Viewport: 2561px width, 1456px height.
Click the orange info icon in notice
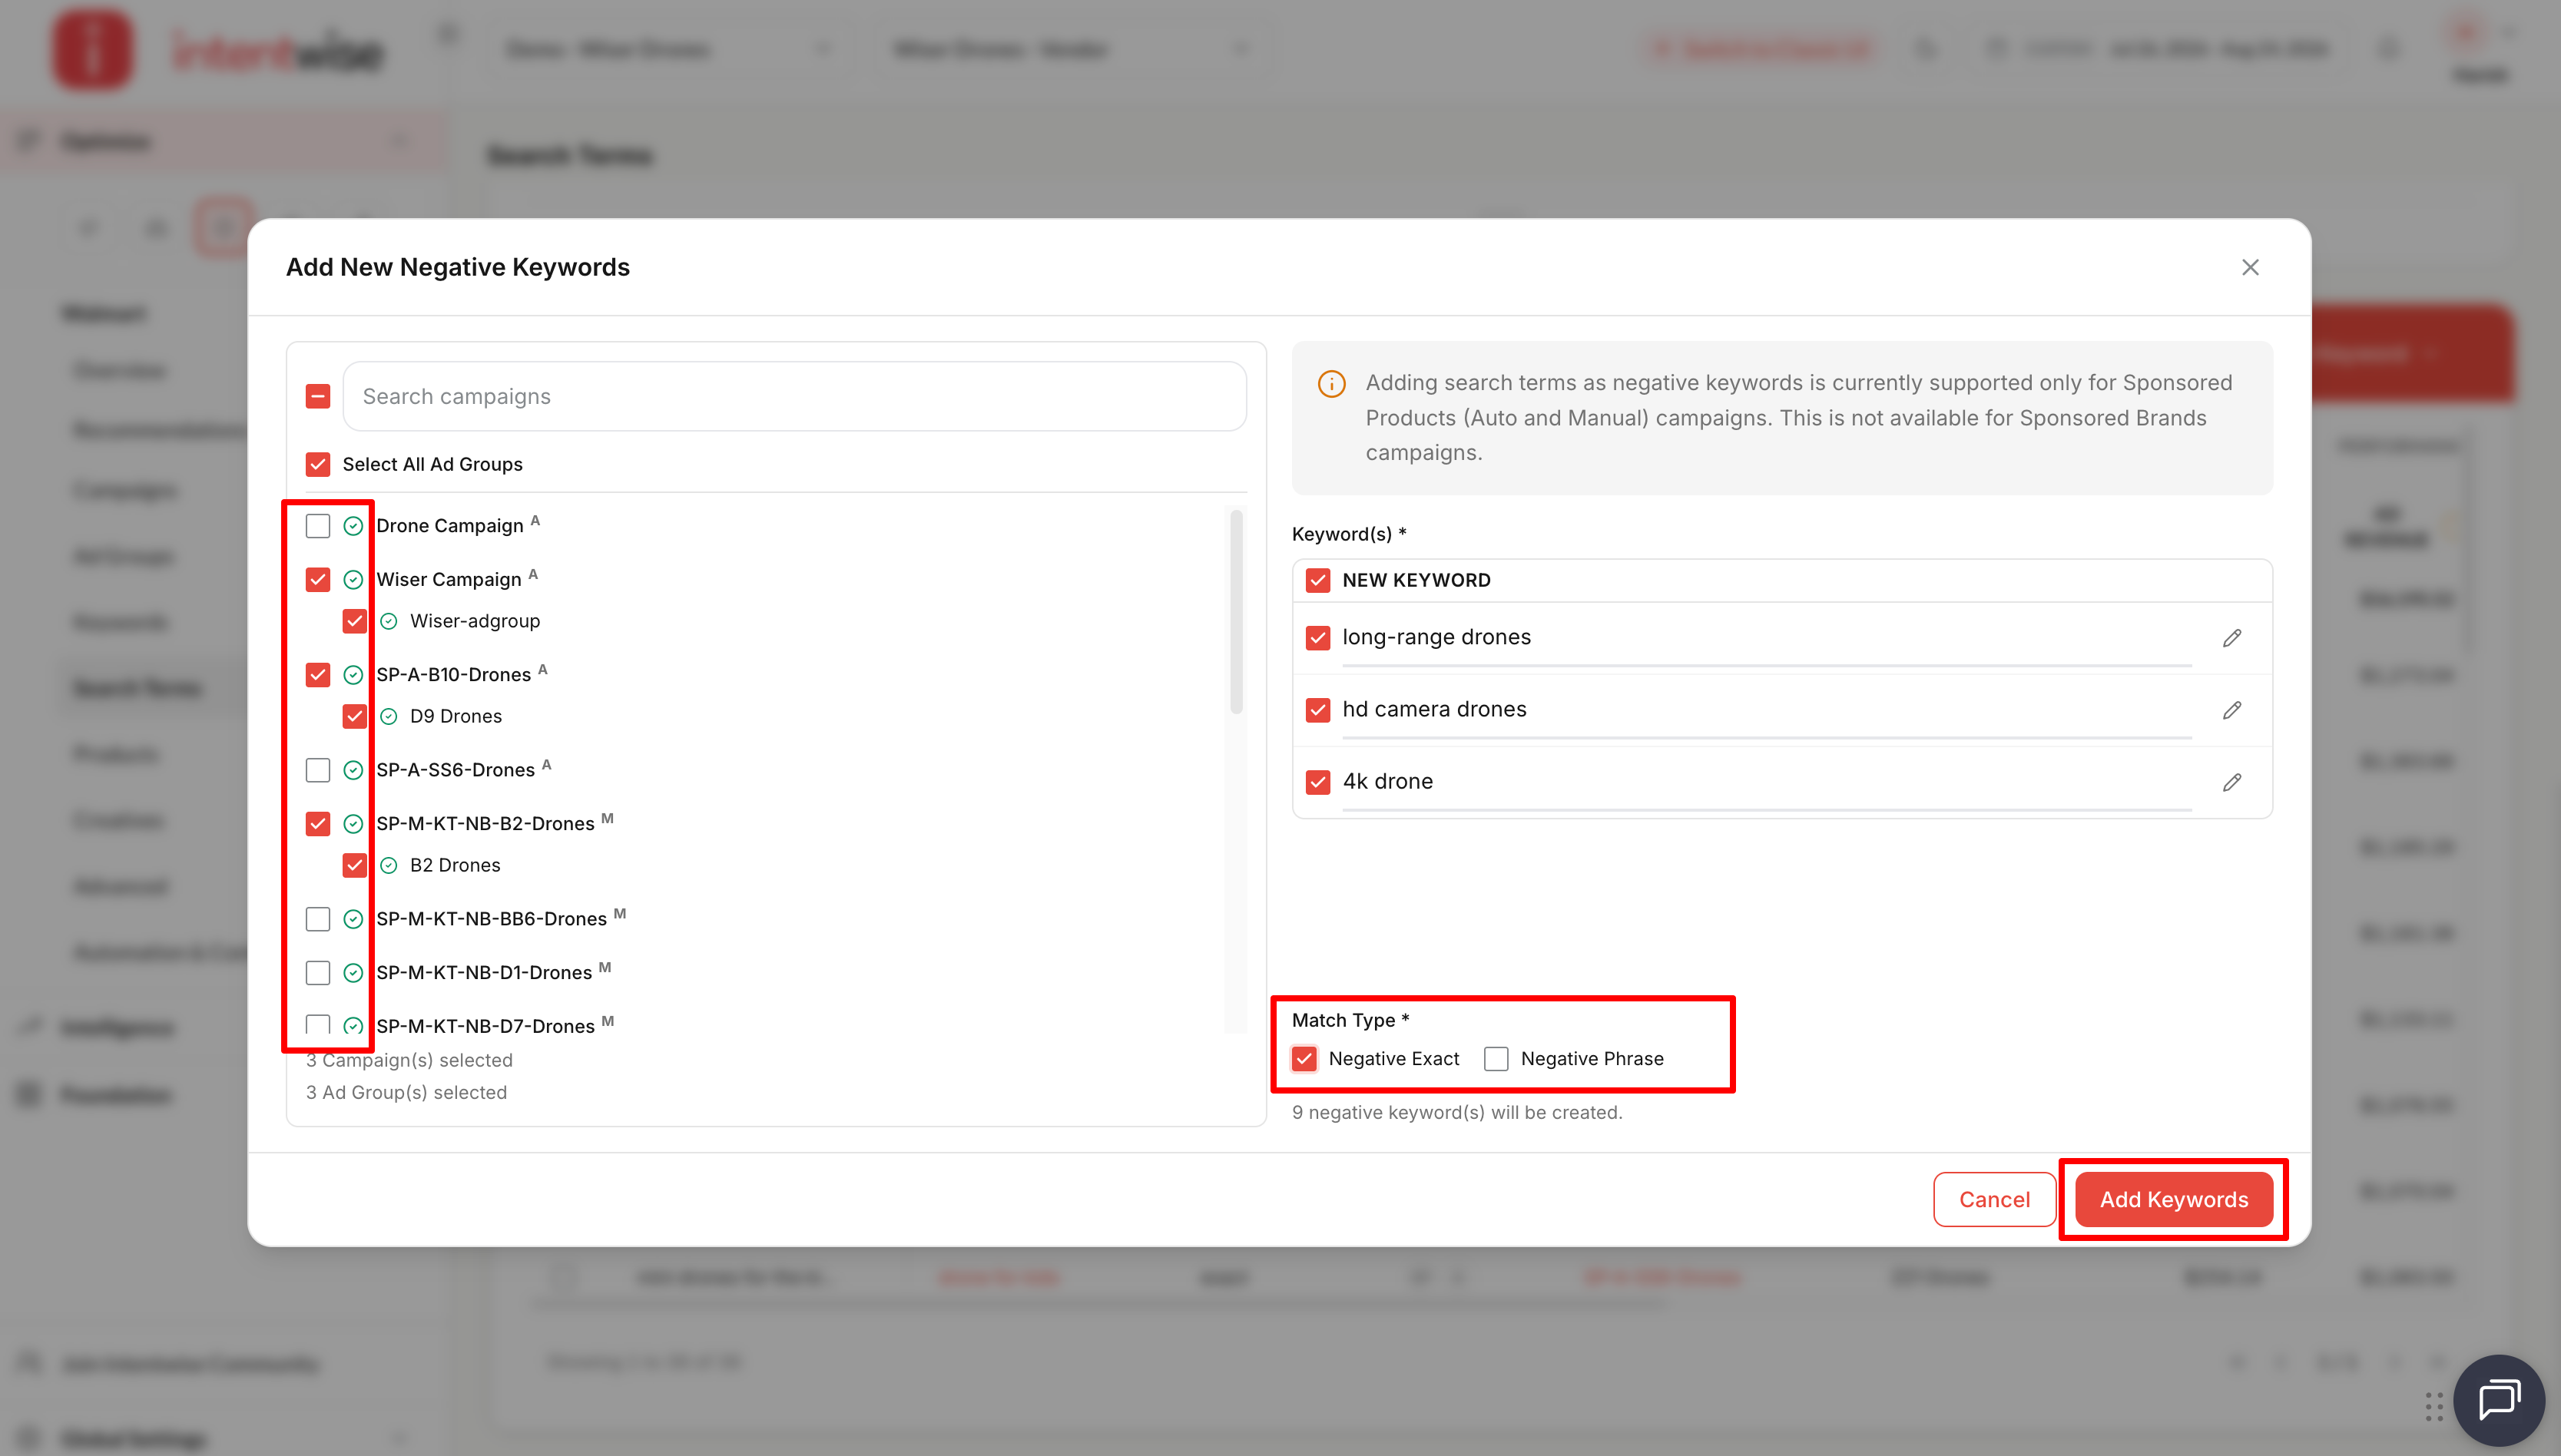point(1331,384)
